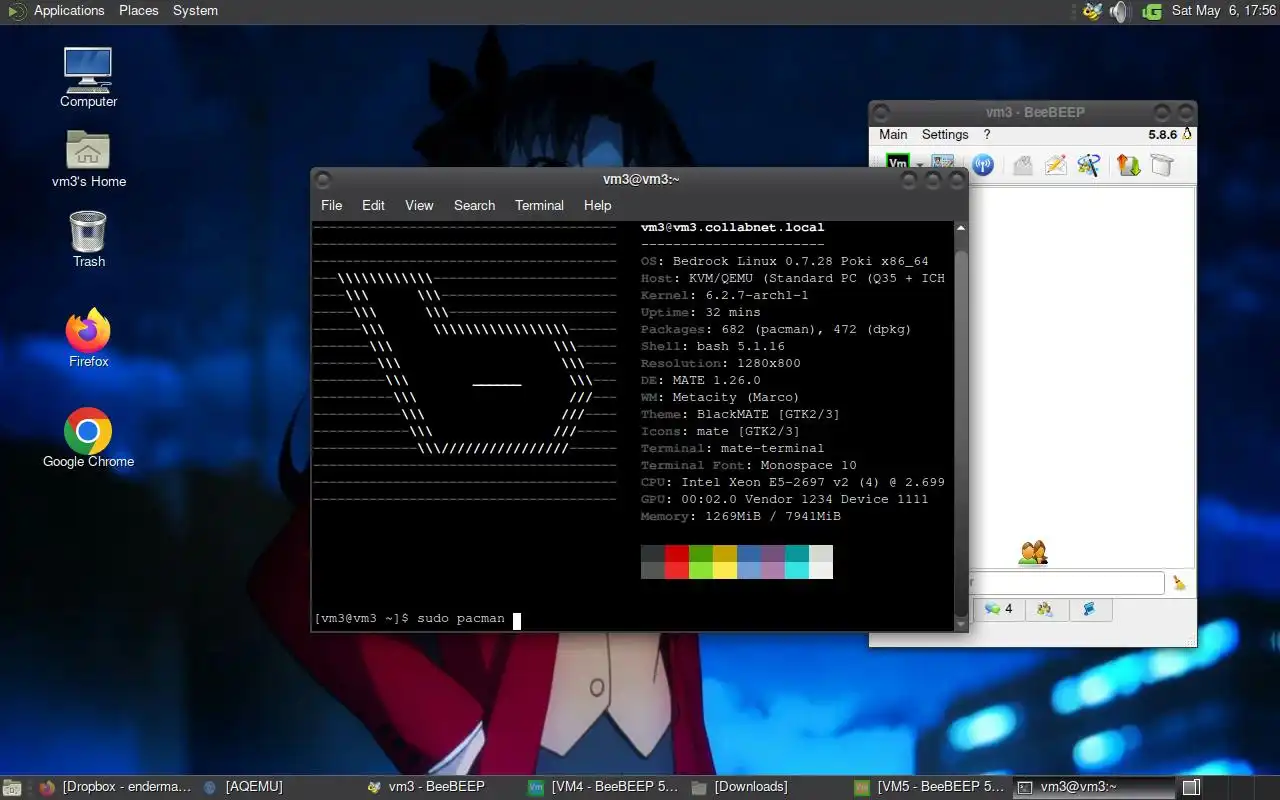Click BeeBEEP create group wand icon
Image resolution: width=1280 pixels, height=800 pixels.
pyautogui.click(x=1089, y=165)
